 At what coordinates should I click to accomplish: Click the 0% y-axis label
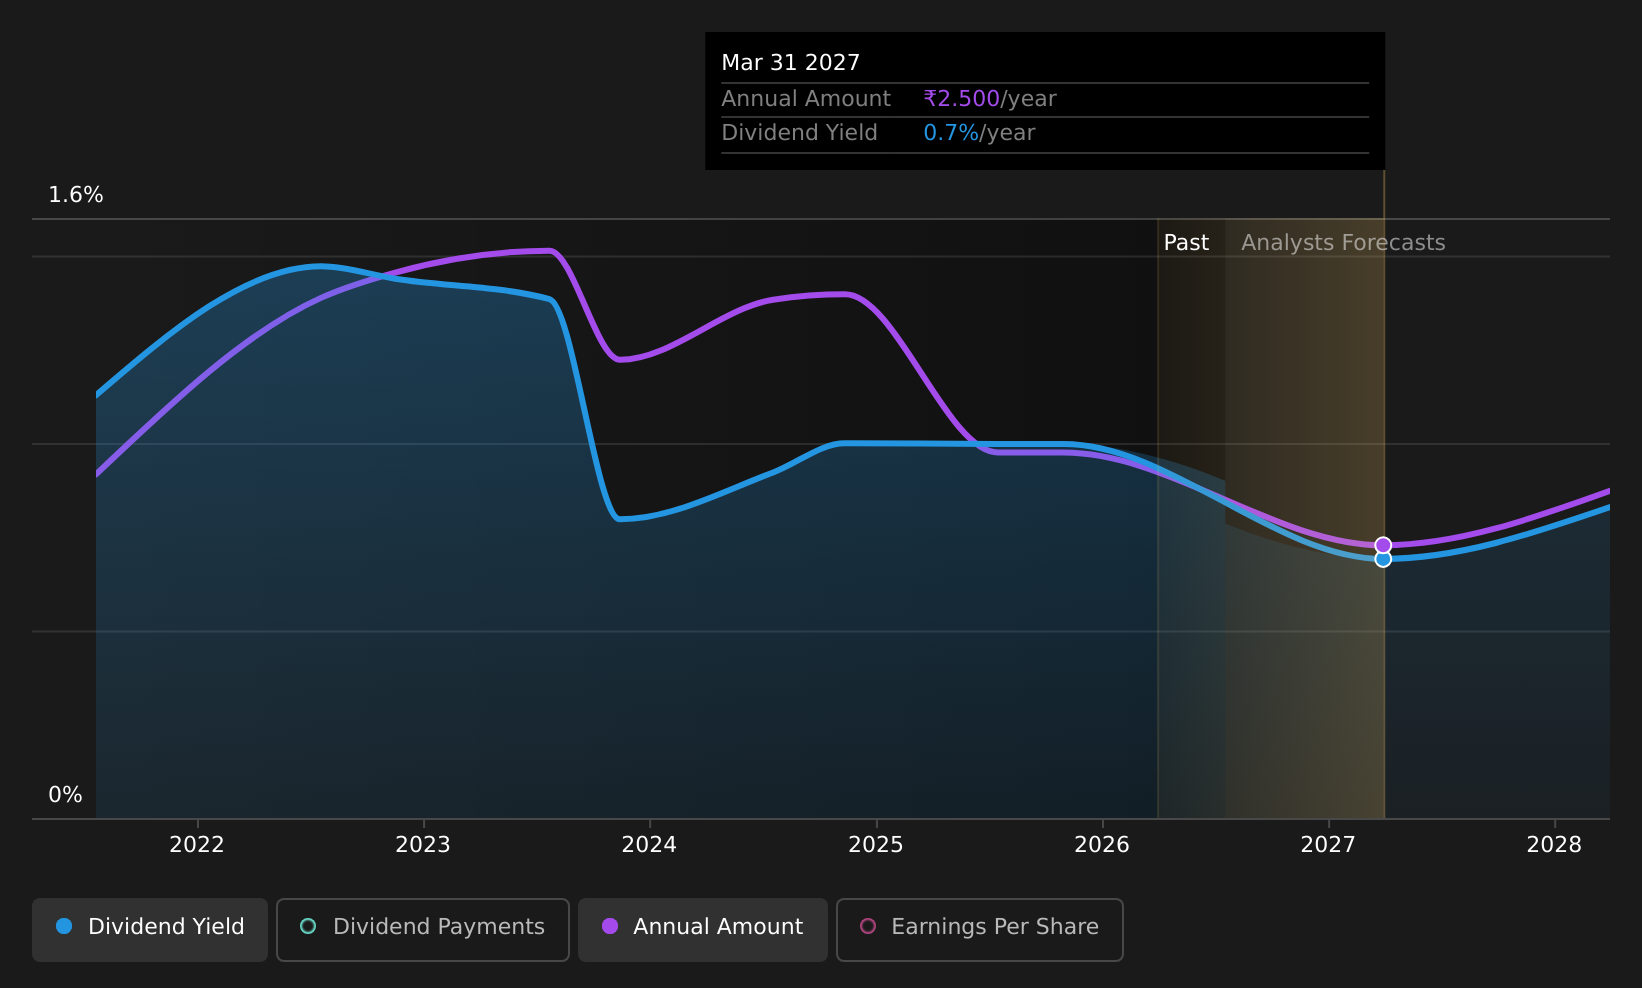[65, 795]
